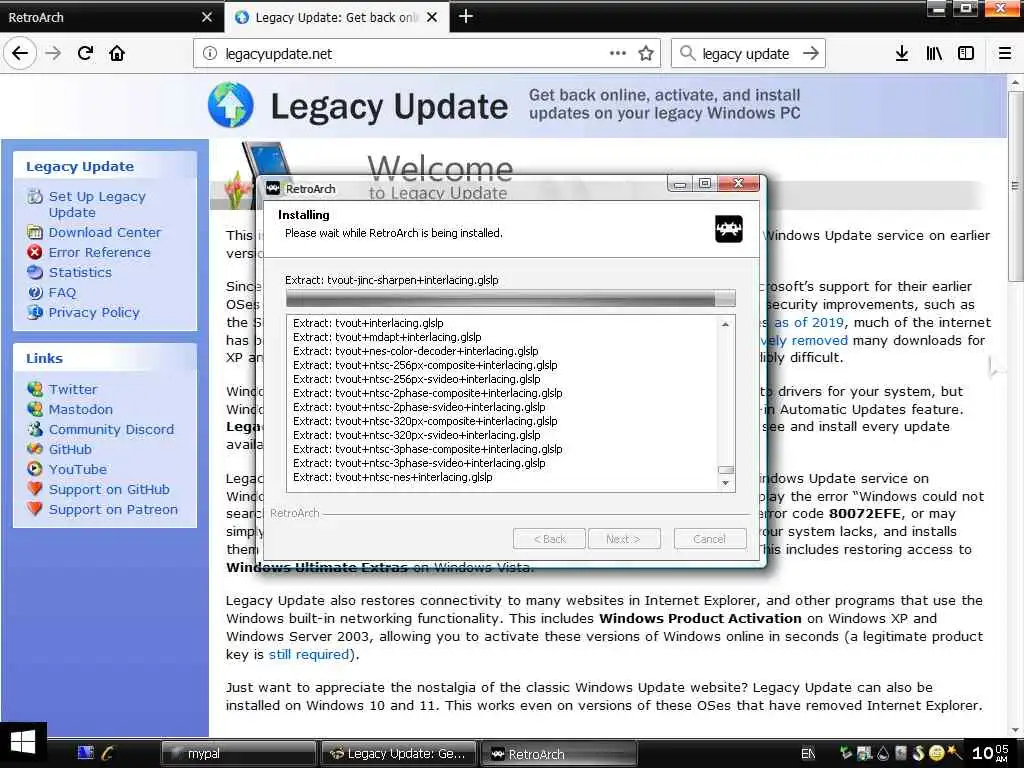Reload the legacyupdate.net page
Viewport: 1024px width, 768px height.
[85, 54]
